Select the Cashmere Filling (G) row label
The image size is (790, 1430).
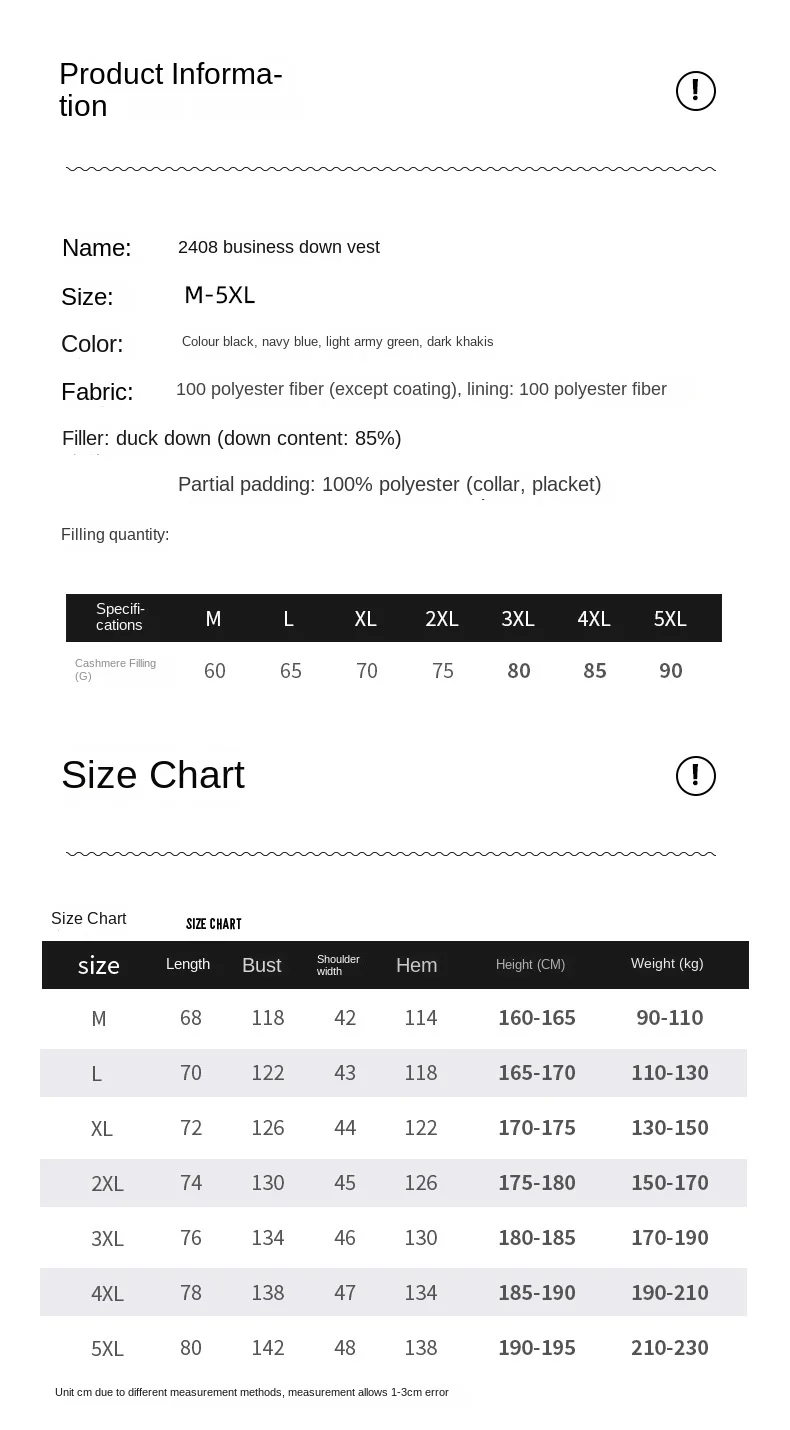115,669
